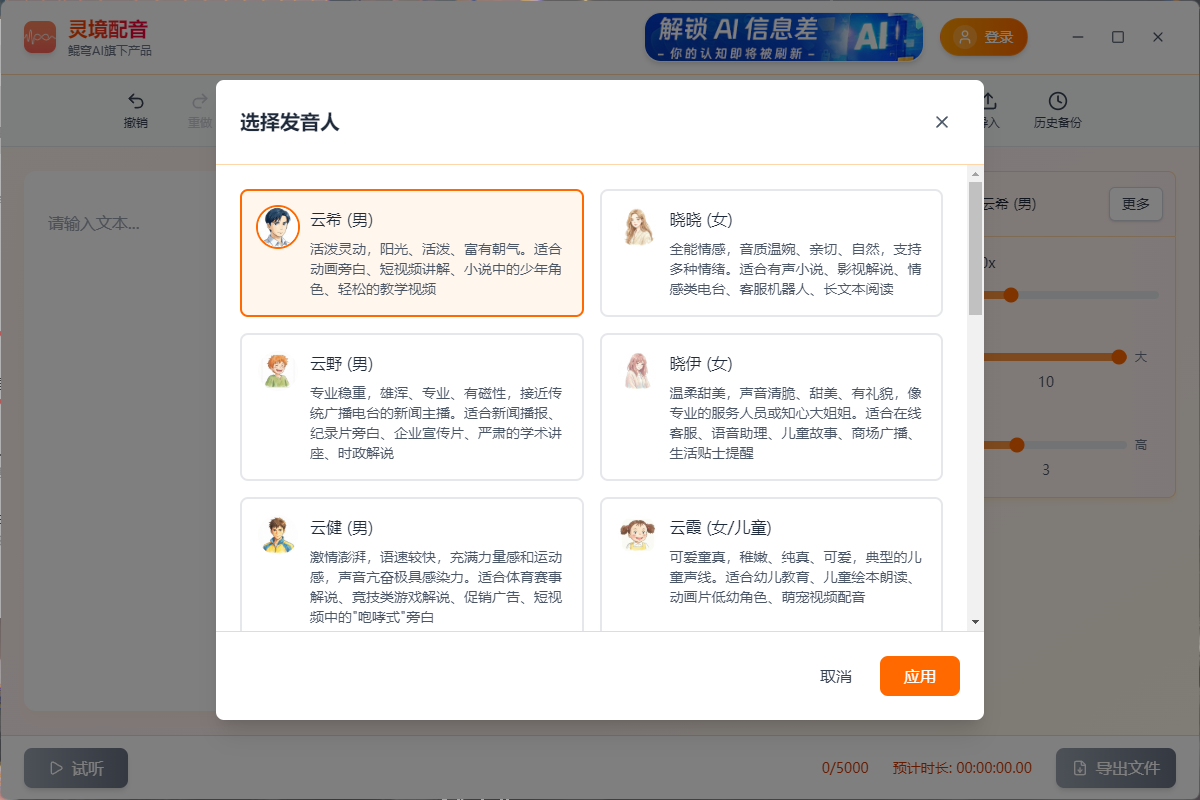Image resolution: width=1200 pixels, height=800 pixels.
Task: Open 更多 for more voice options
Action: coord(1136,203)
